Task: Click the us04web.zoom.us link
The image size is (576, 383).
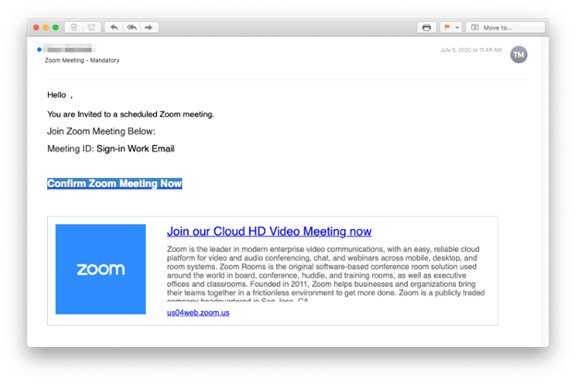Action: tap(198, 312)
